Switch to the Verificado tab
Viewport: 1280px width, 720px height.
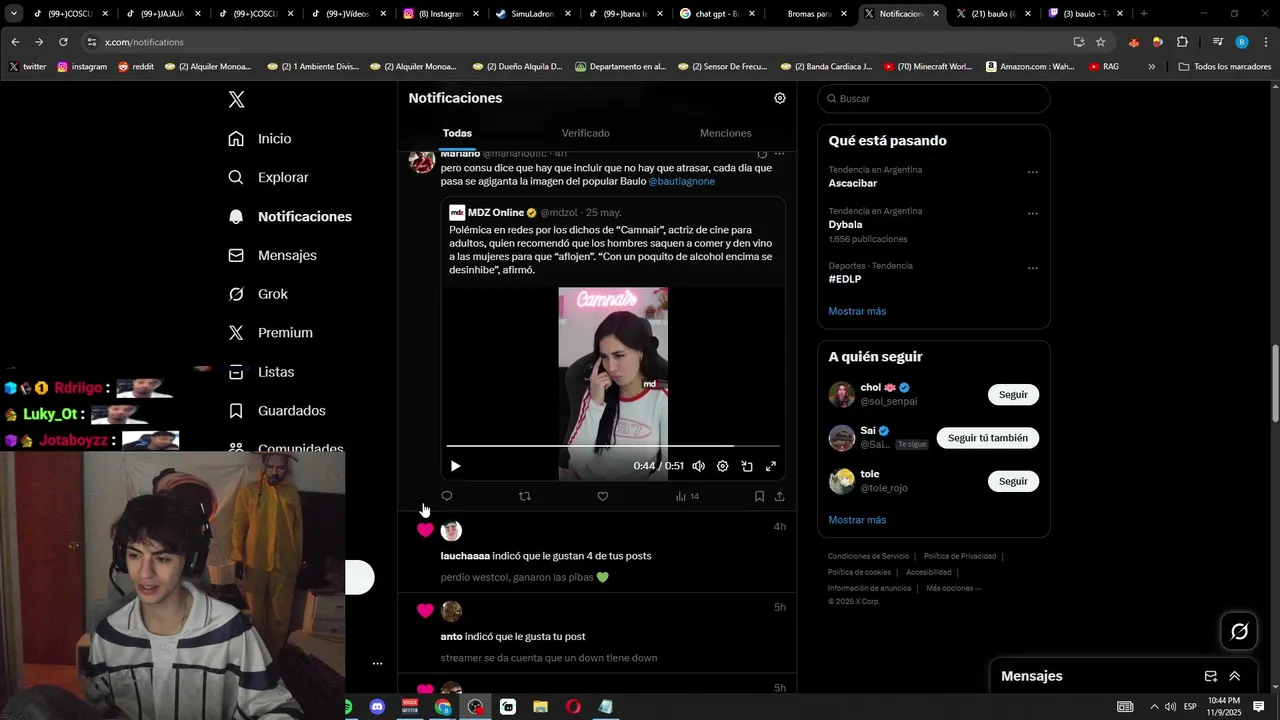pyautogui.click(x=585, y=133)
